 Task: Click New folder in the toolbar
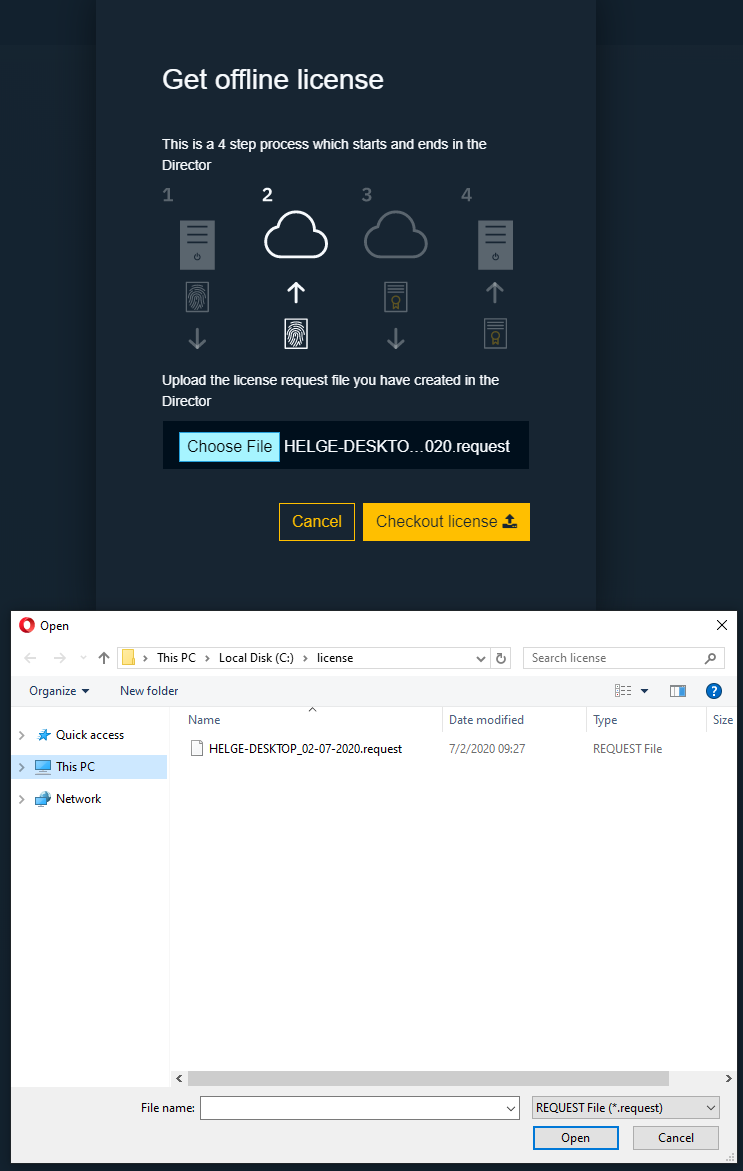149,691
